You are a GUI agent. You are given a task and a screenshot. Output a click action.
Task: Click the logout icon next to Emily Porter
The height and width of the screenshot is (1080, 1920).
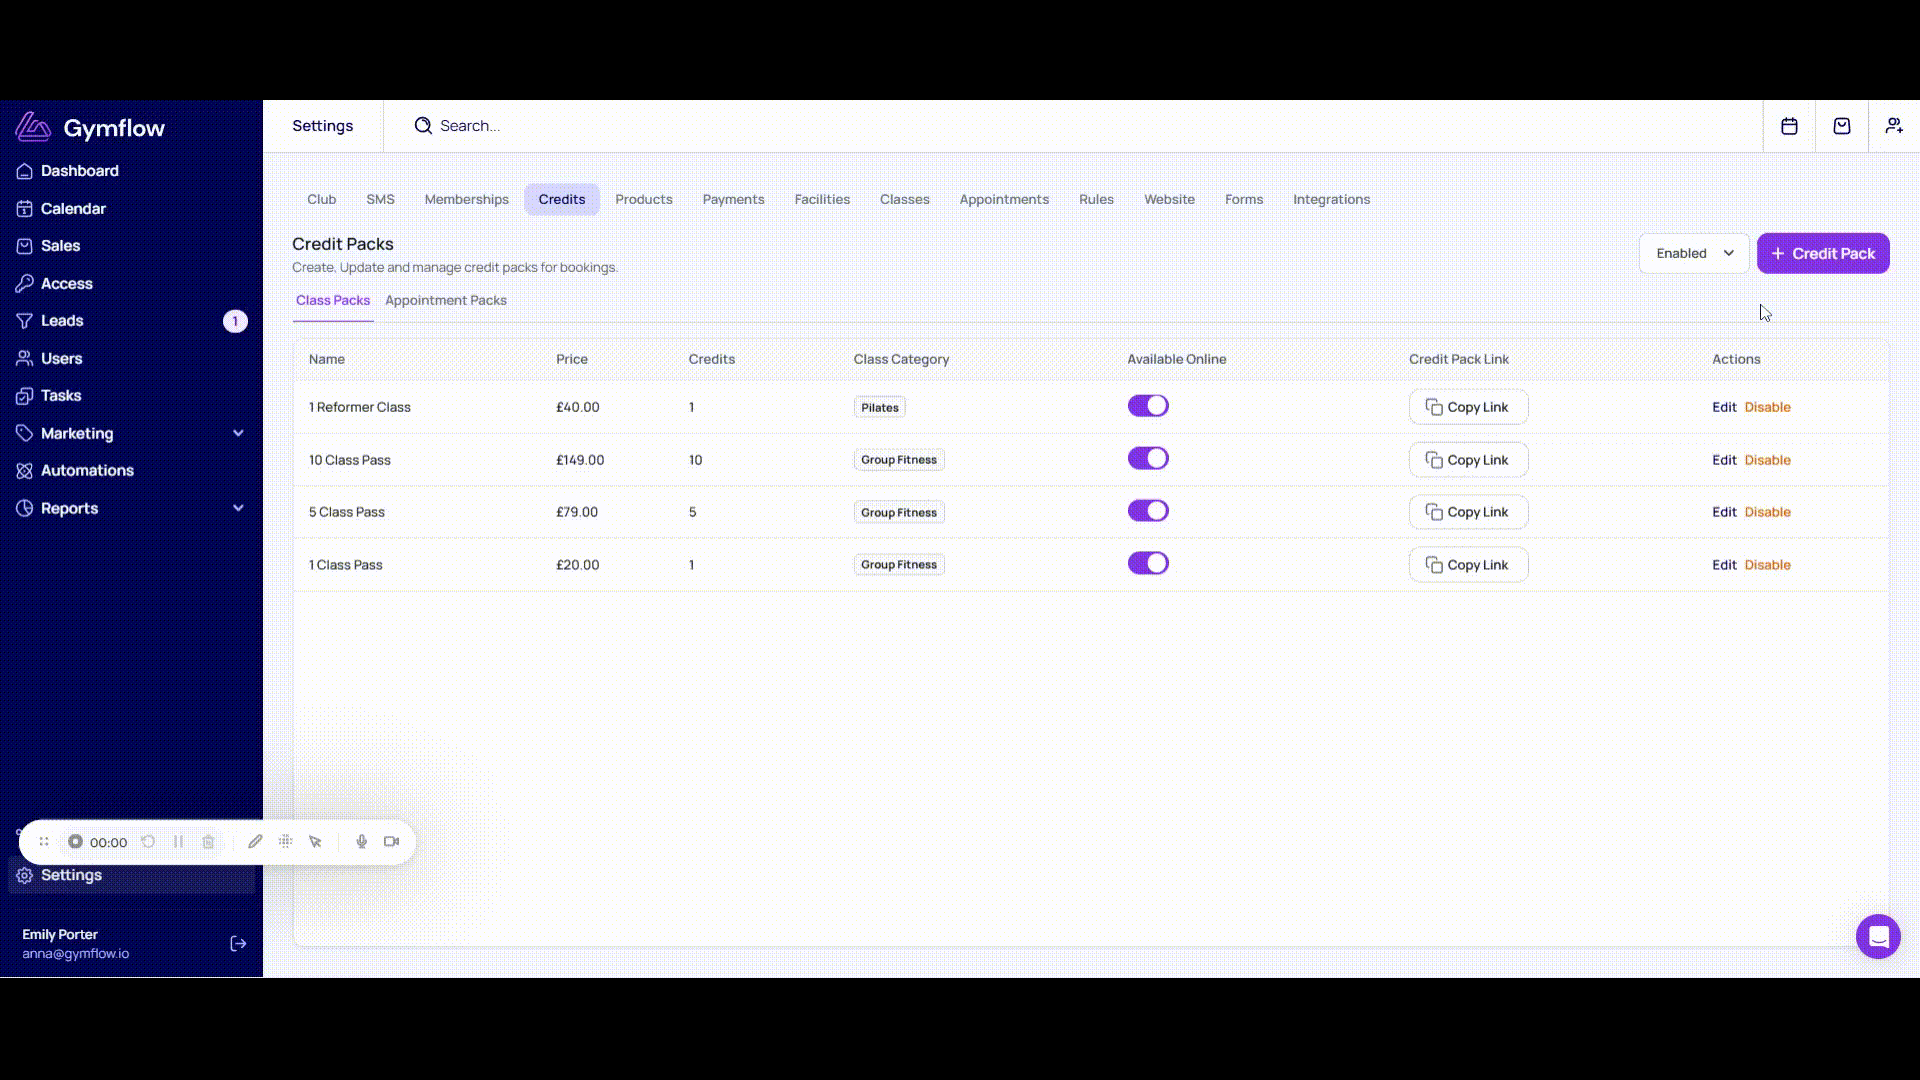[x=238, y=944]
